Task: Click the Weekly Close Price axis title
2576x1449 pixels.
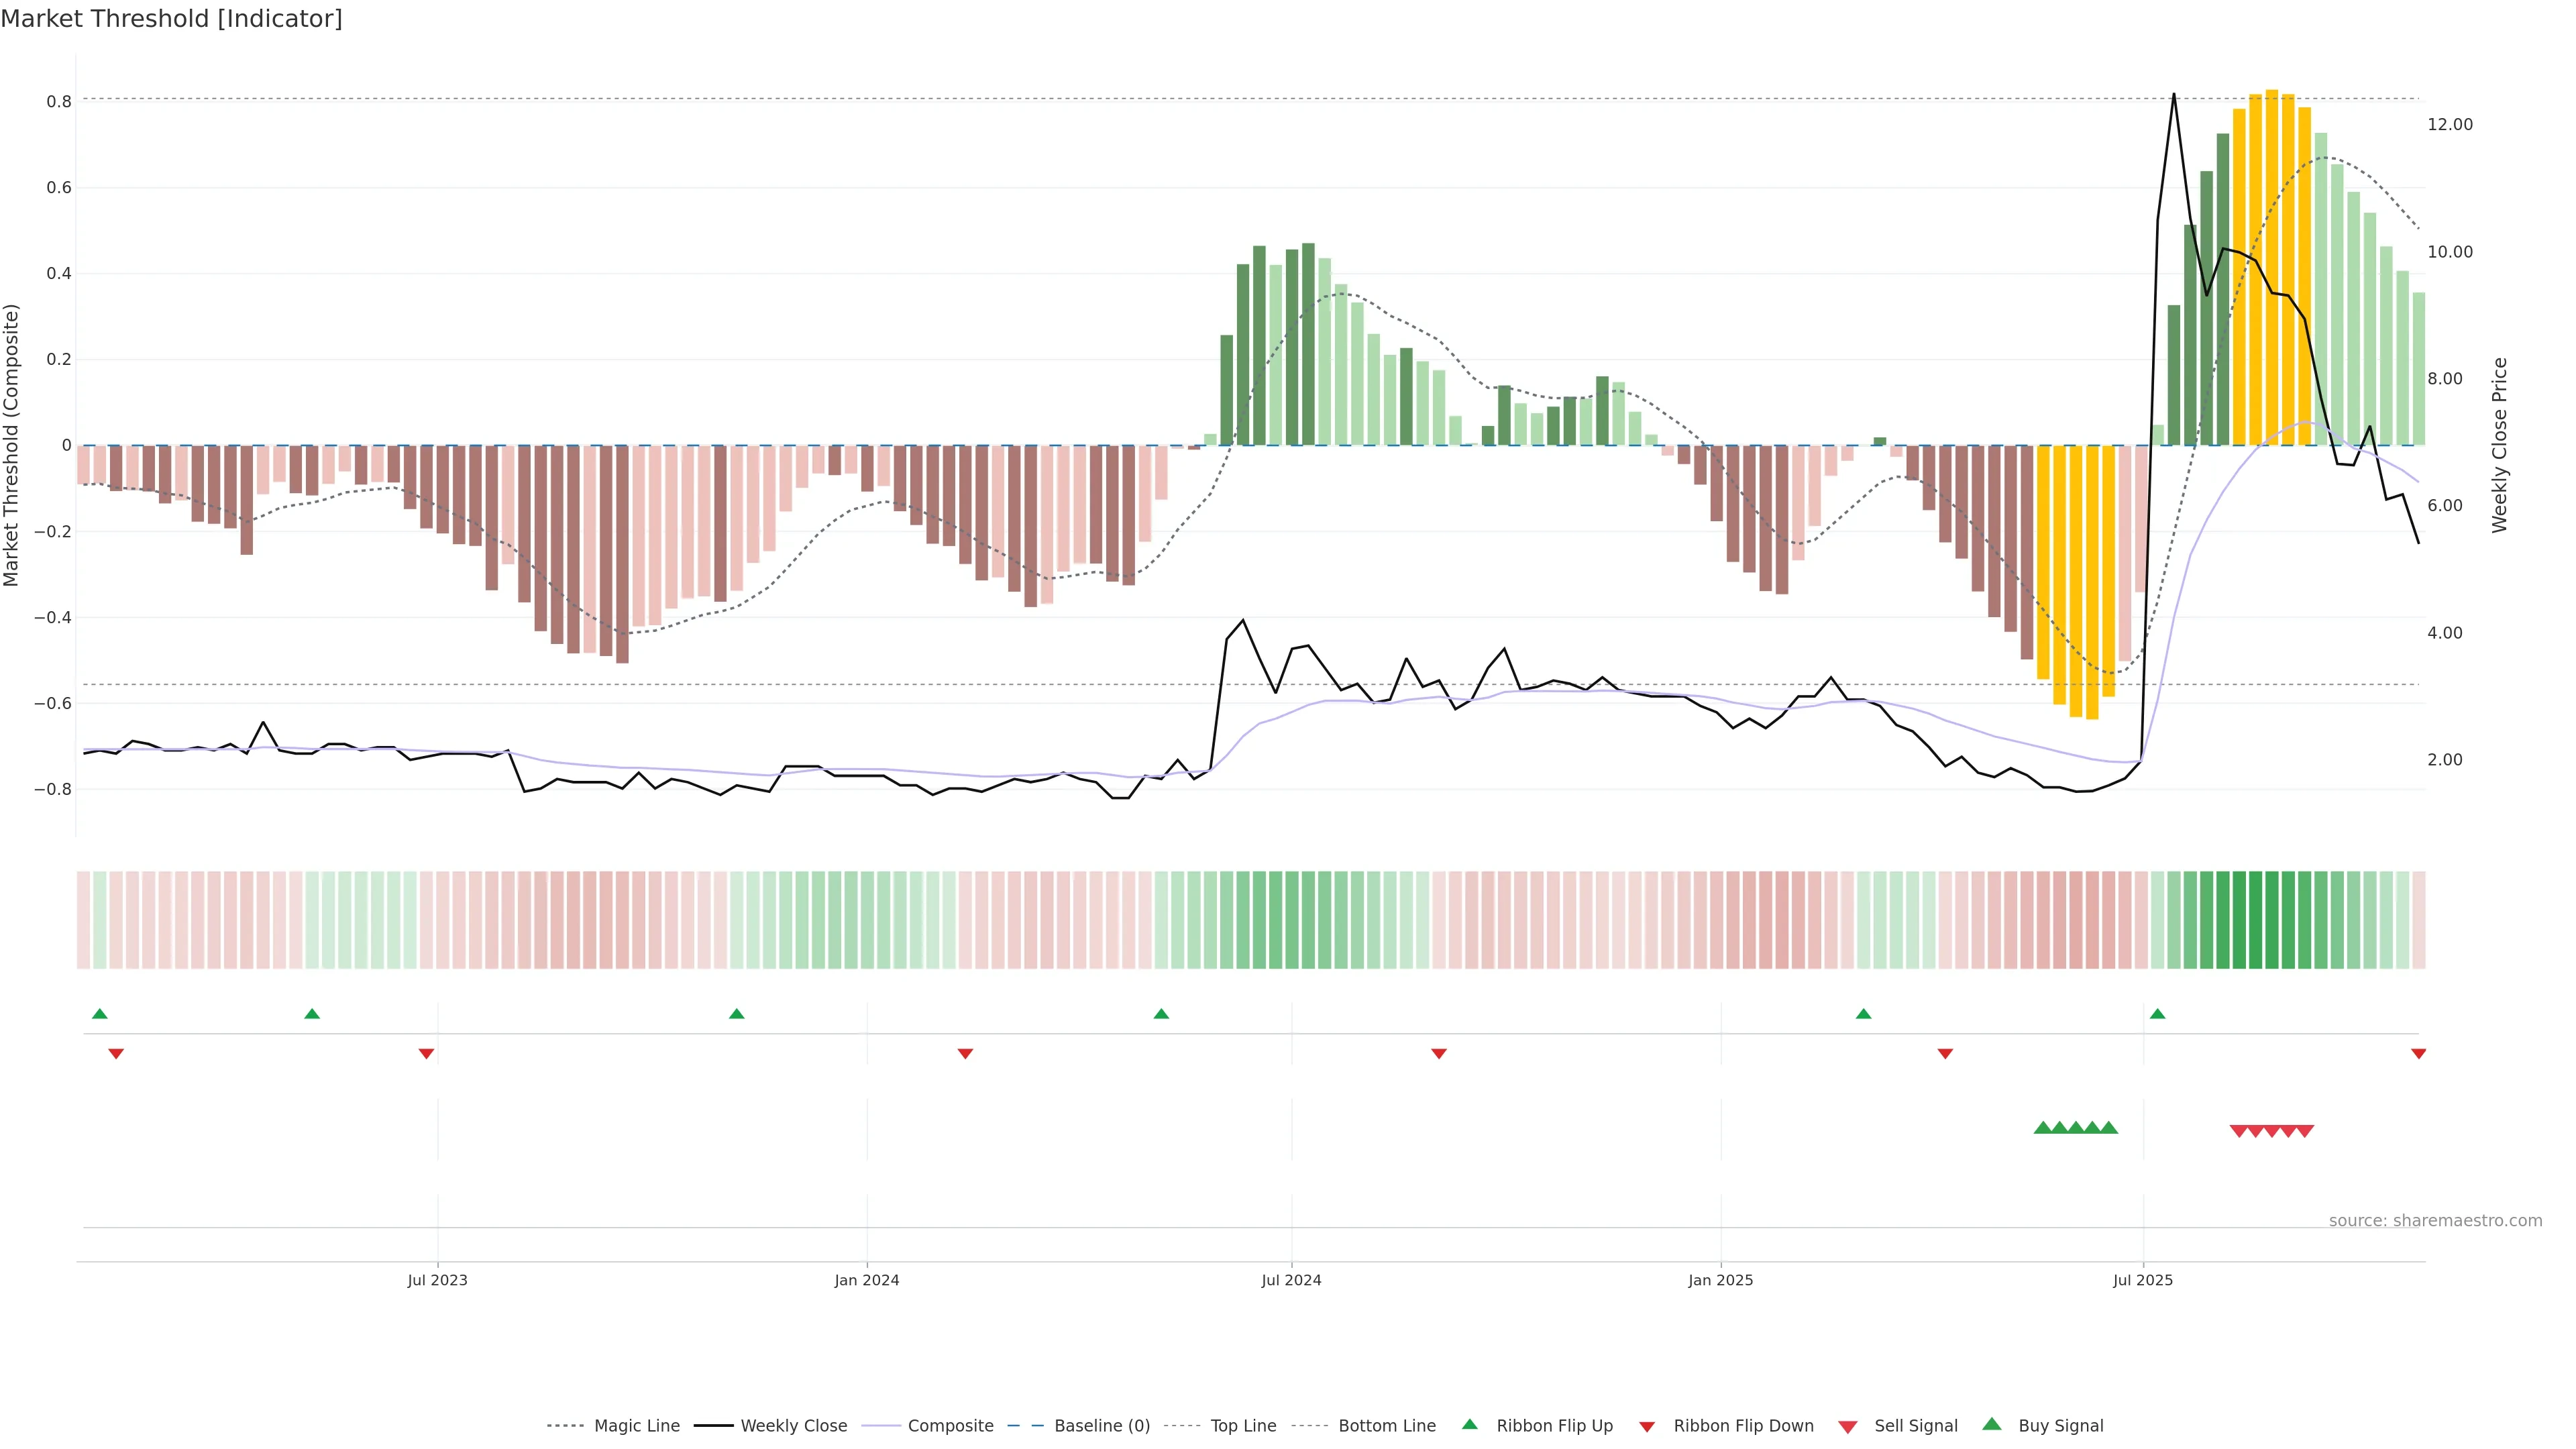Action: (x=2499, y=445)
